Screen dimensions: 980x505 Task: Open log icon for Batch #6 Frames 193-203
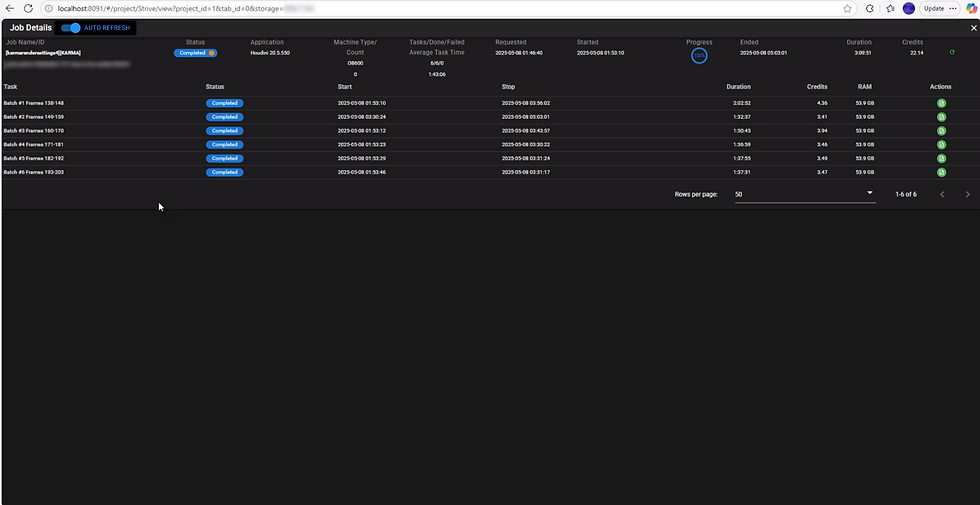coord(941,172)
